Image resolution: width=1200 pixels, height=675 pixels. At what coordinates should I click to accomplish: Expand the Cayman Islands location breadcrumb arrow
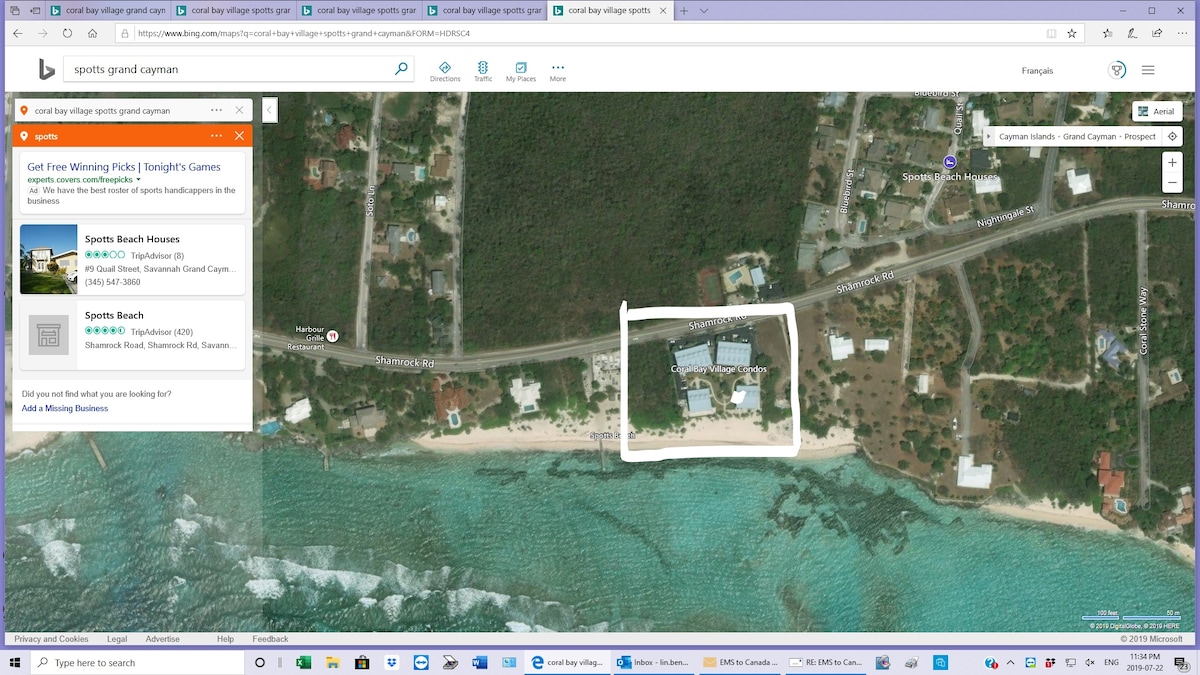989,136
